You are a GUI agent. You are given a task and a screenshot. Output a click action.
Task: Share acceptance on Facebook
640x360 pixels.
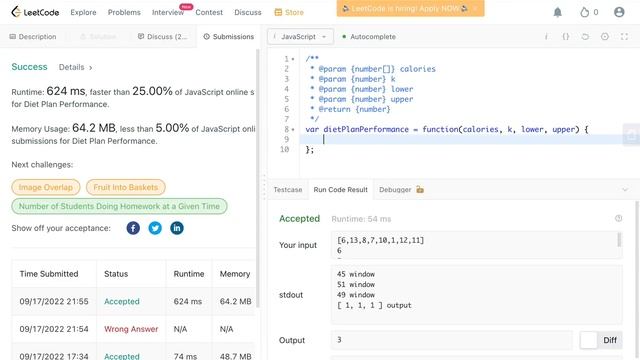point(133,228)
